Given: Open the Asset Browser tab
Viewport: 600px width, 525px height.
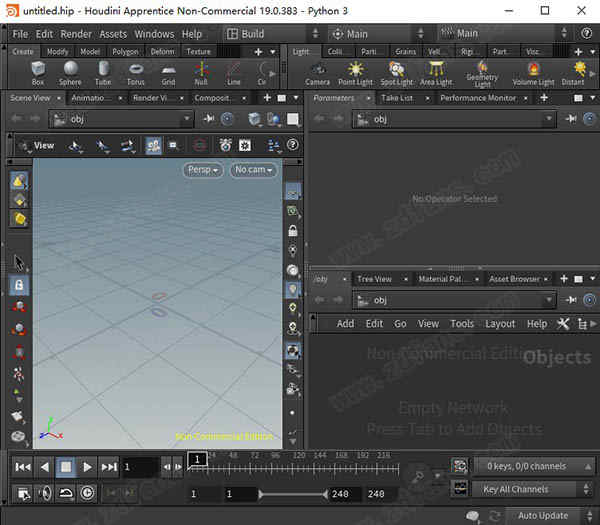Looking at the screenshot, I should pos(514,279).
